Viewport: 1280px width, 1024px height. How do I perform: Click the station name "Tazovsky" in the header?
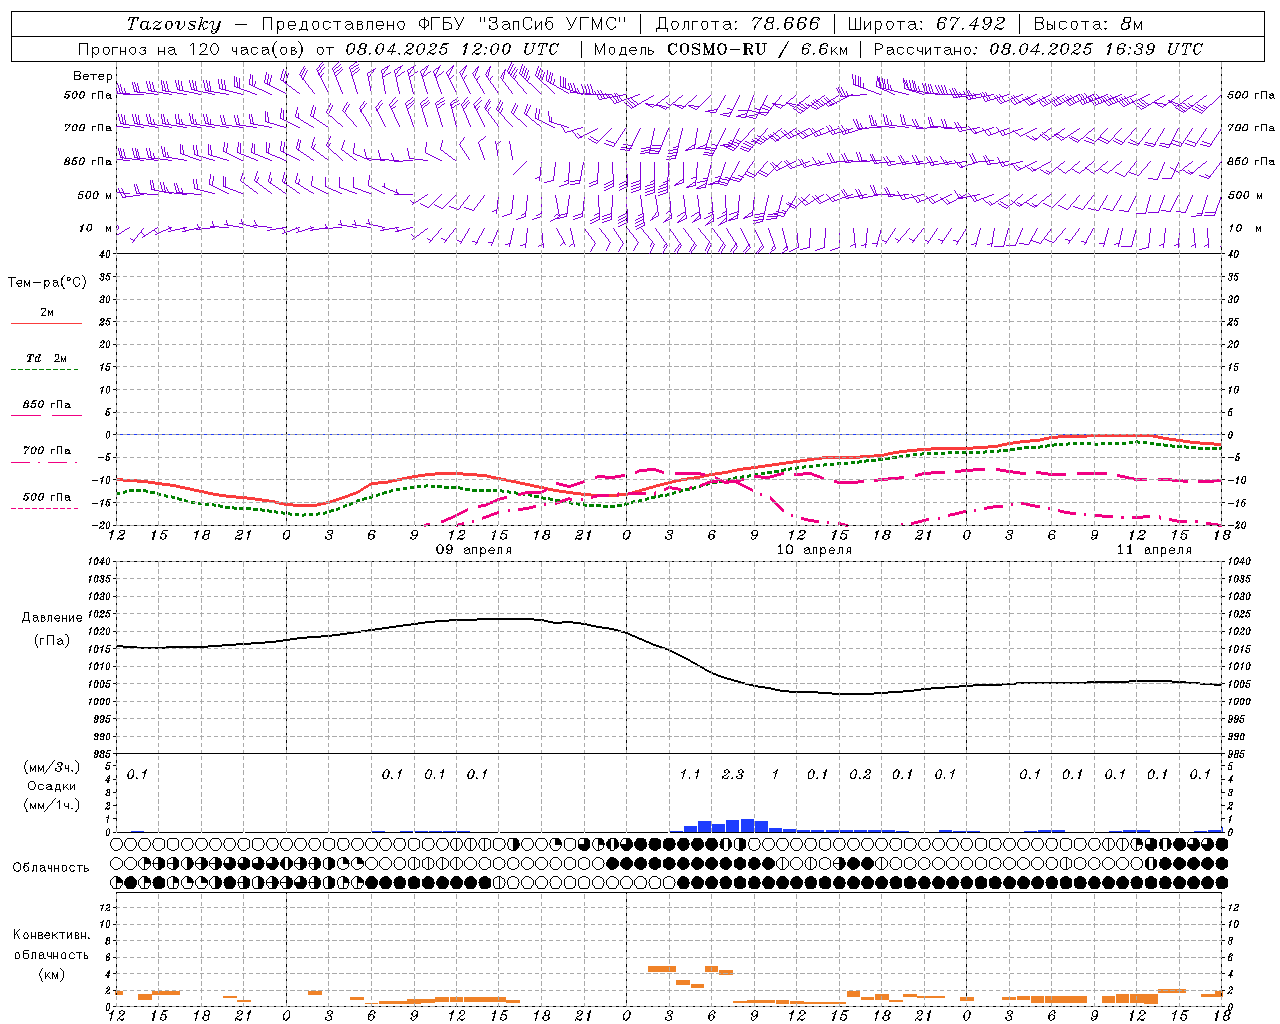(174, 24)
